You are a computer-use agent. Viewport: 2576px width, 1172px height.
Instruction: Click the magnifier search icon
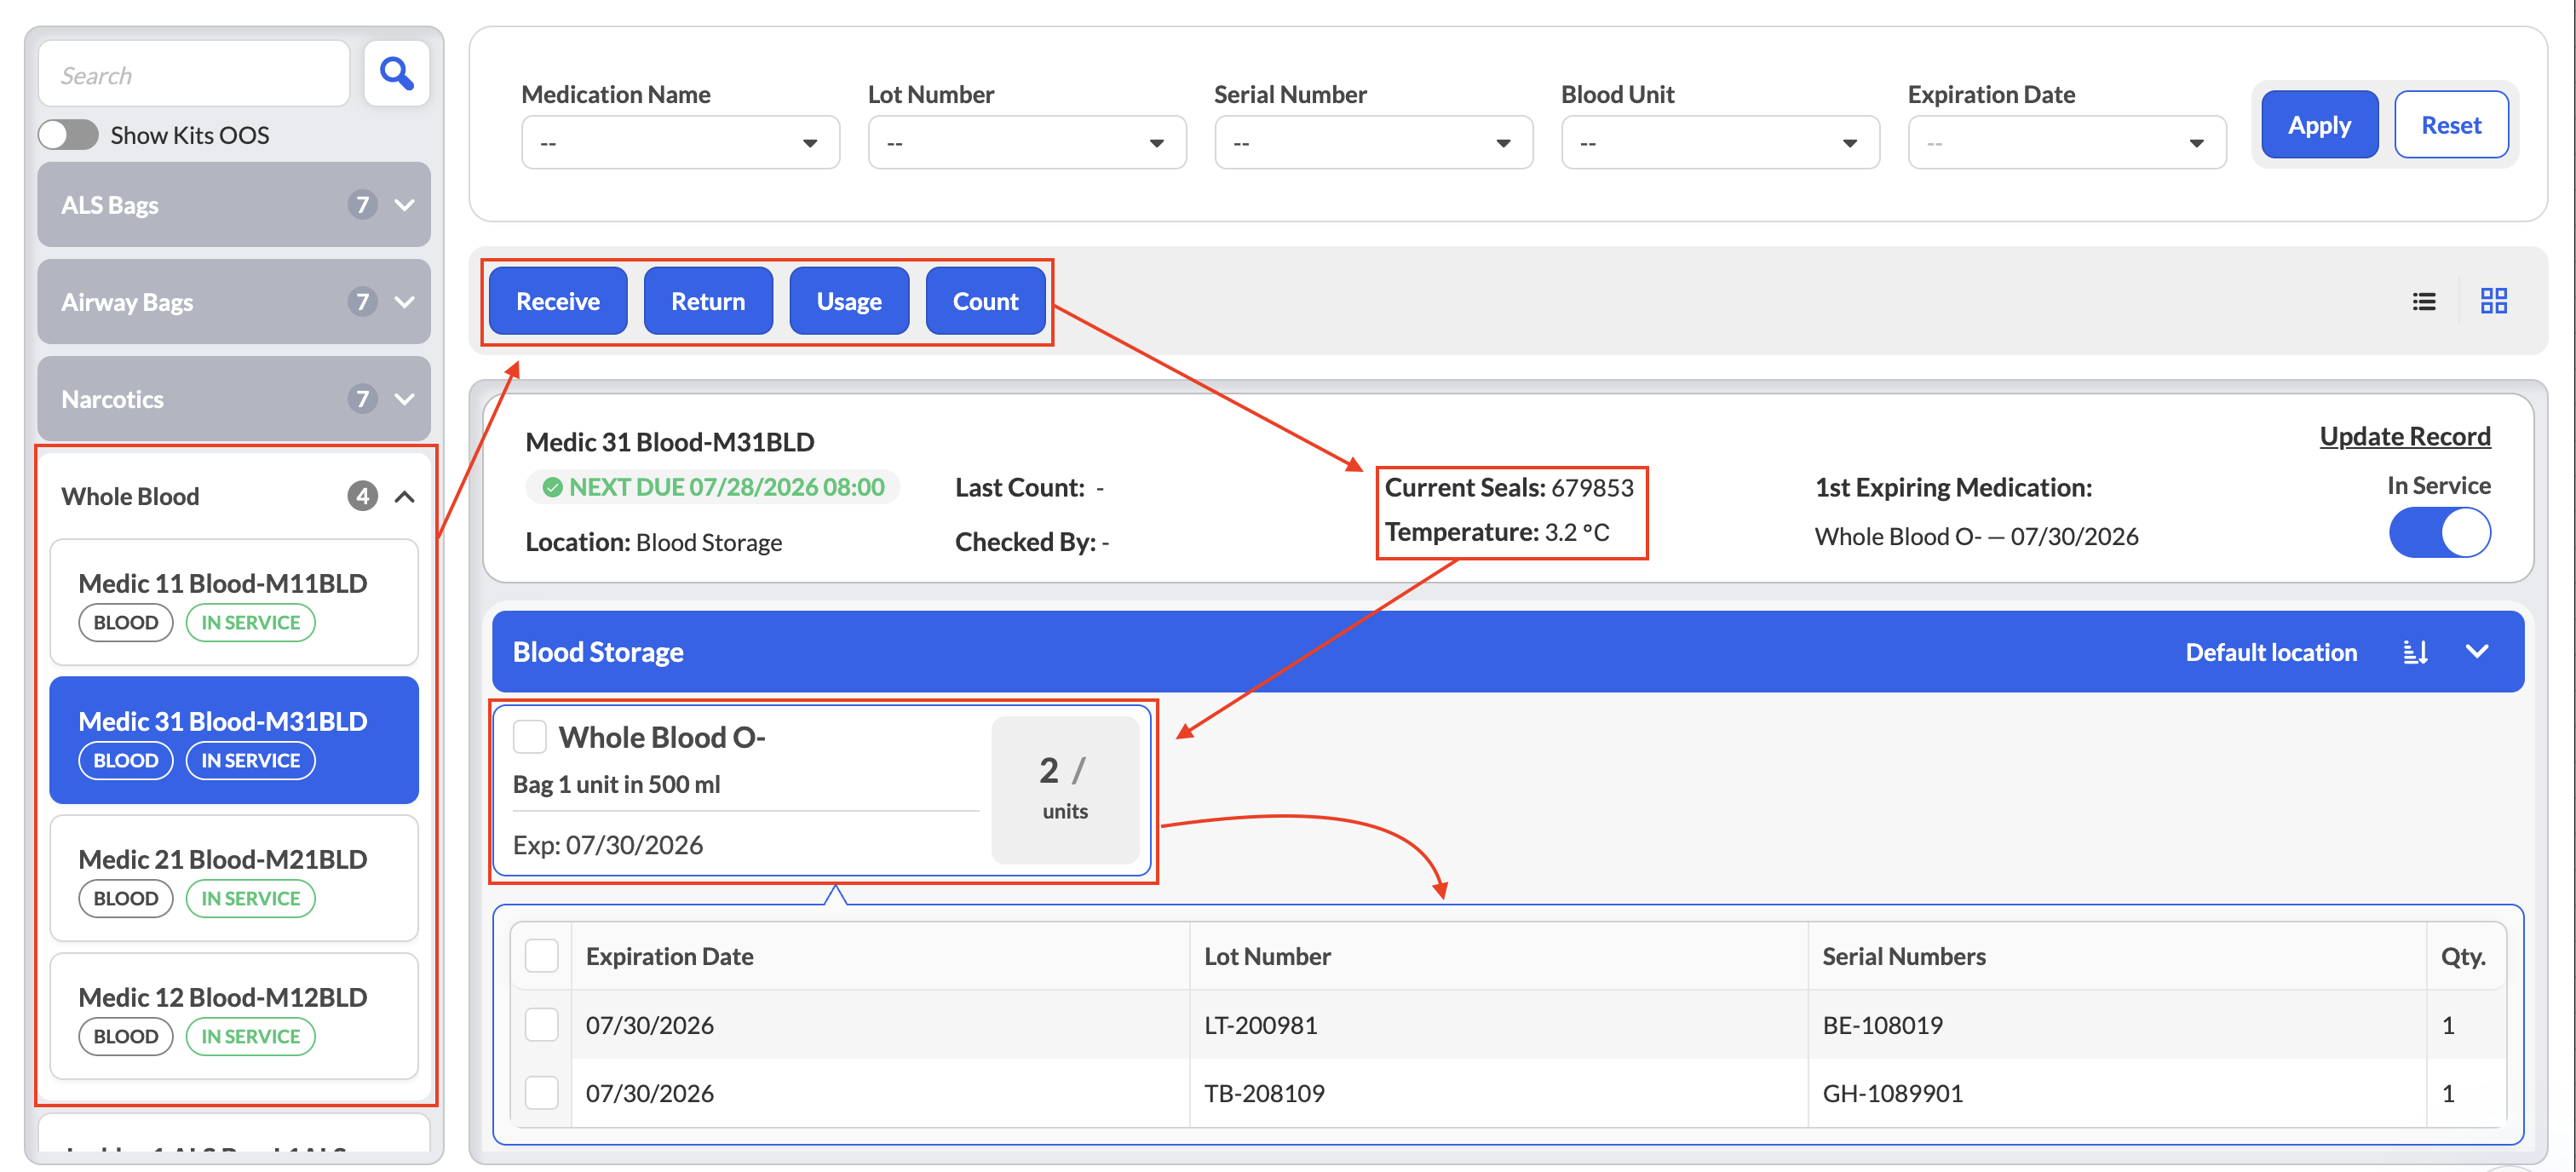(x=396, y=74)
